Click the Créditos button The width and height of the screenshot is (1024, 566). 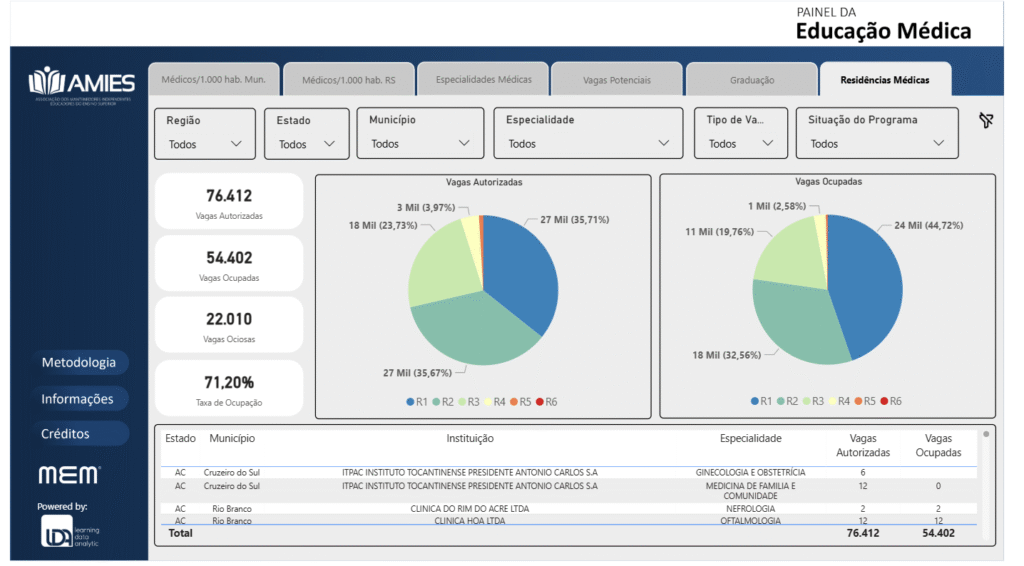click(66, 434)
